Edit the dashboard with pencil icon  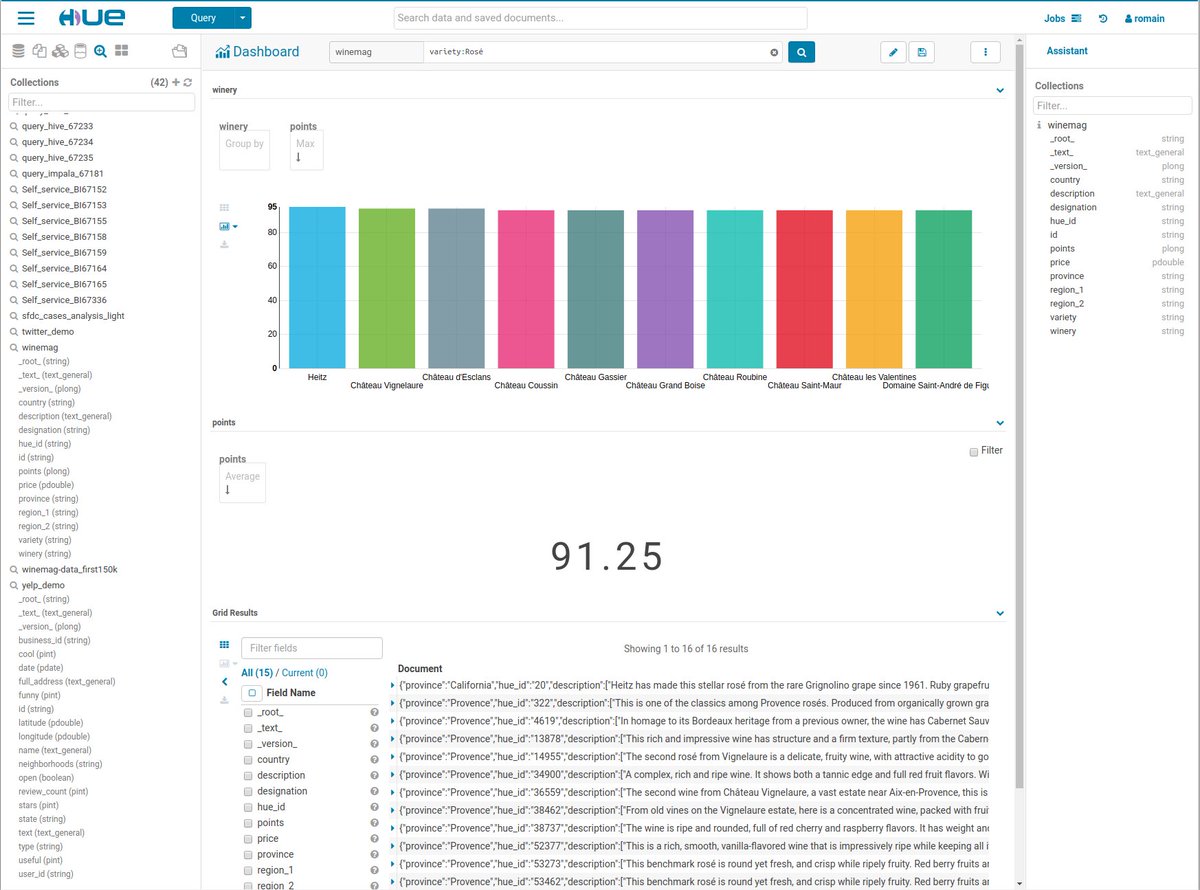coord(893,52)
